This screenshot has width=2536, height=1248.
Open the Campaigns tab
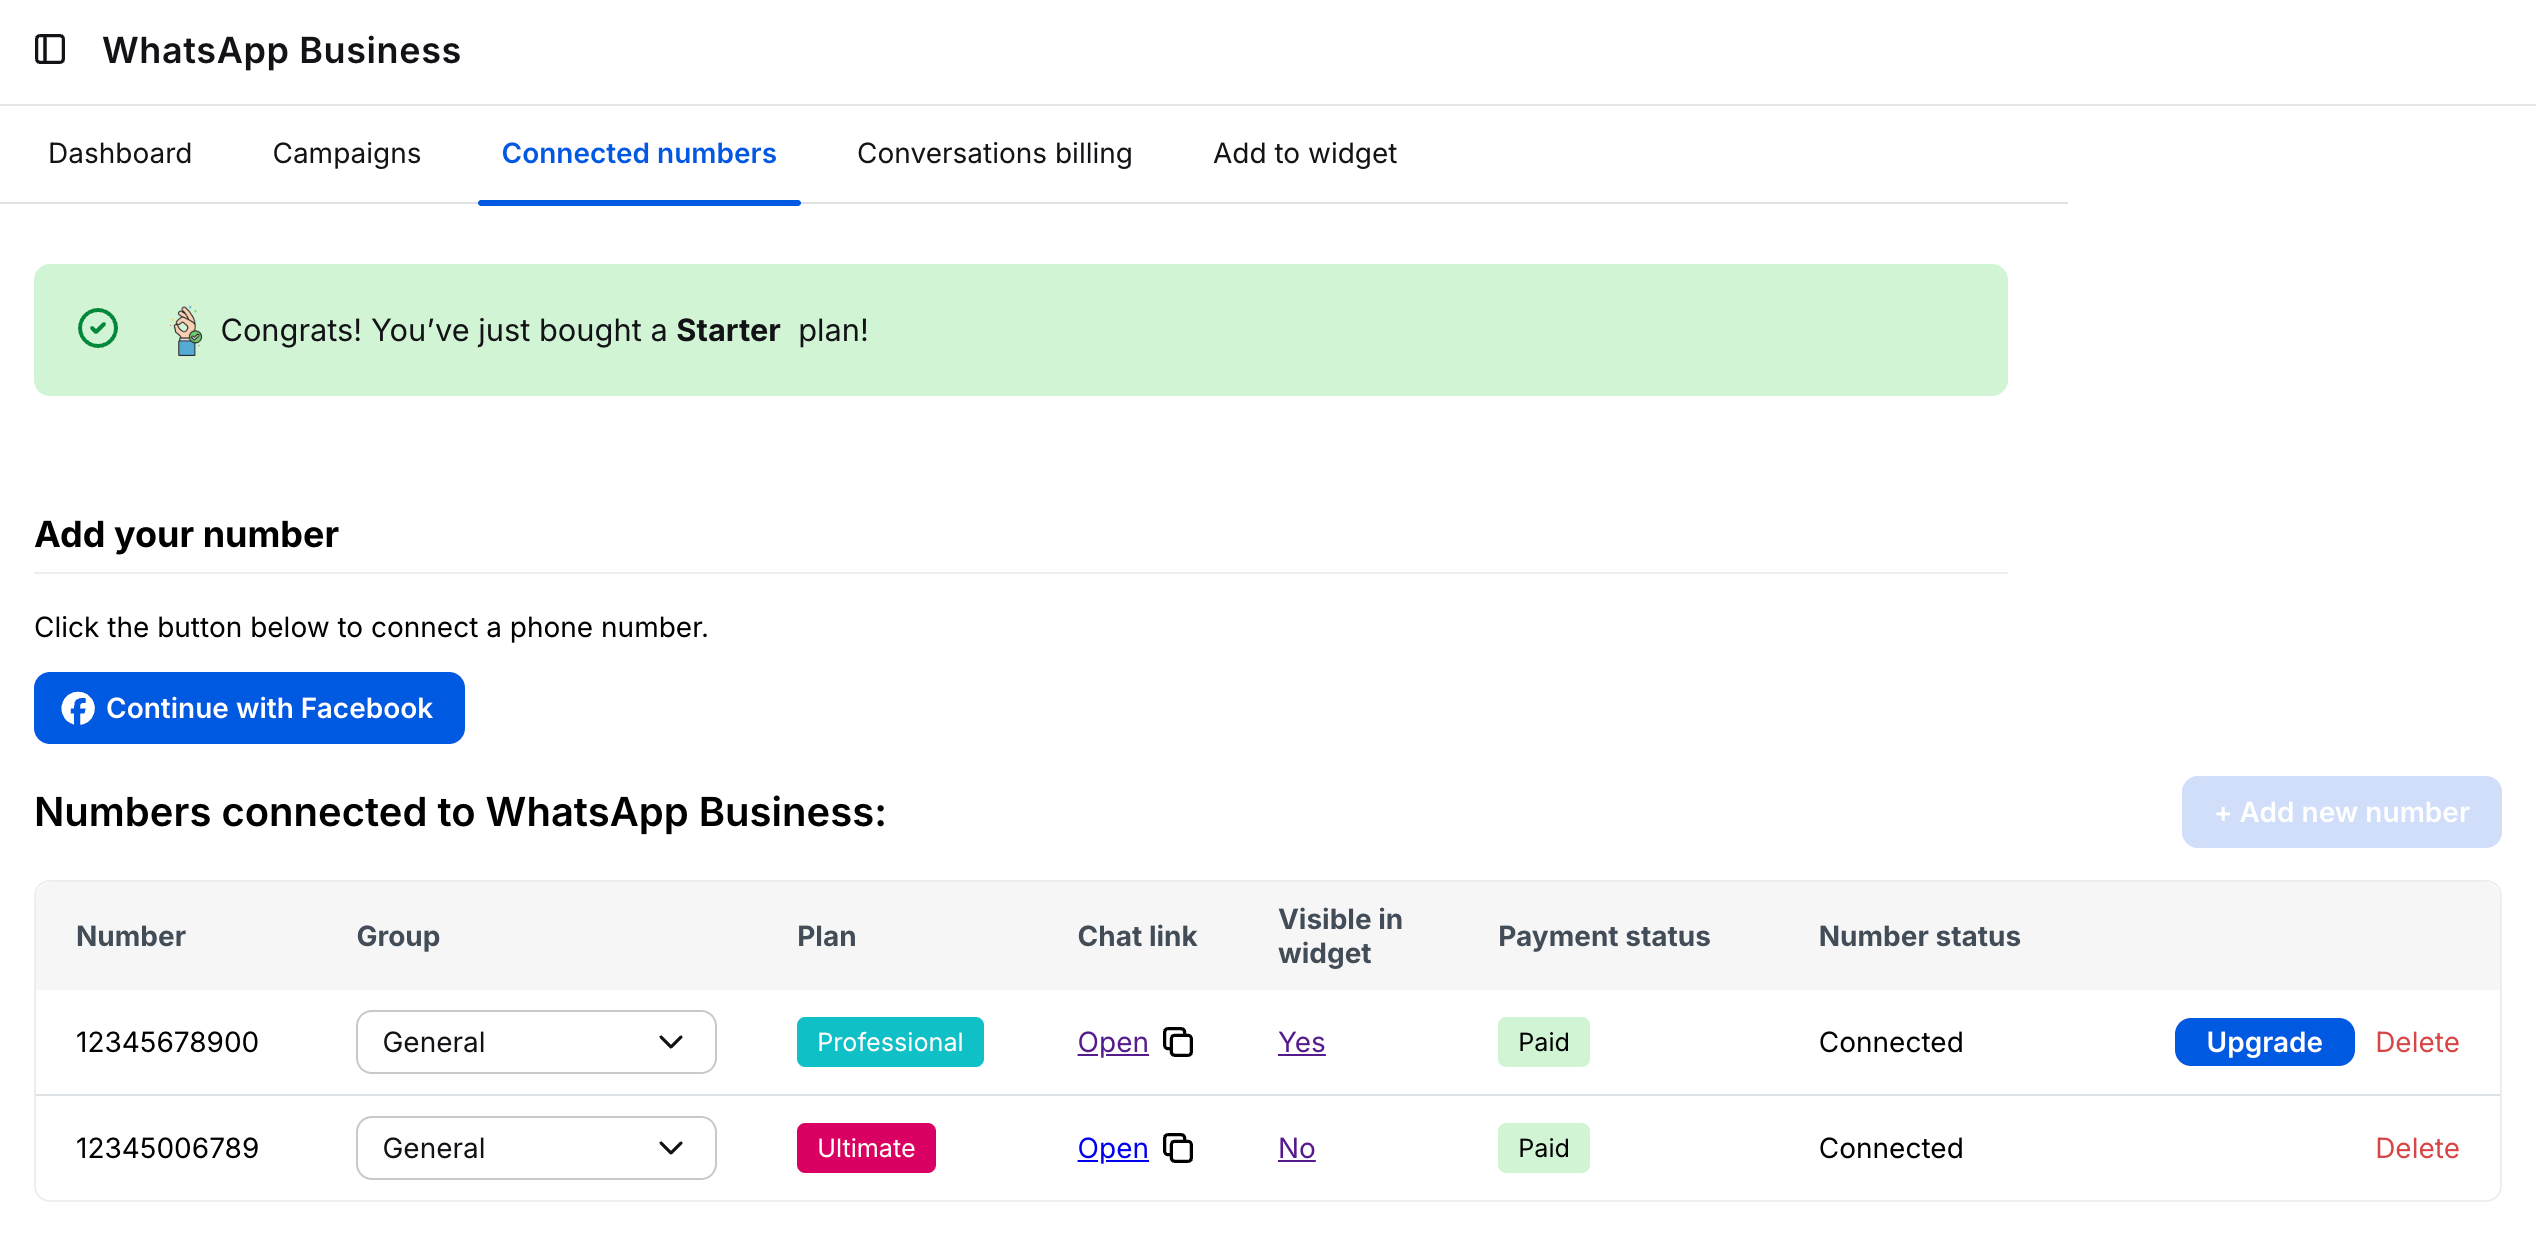[346, 153]
